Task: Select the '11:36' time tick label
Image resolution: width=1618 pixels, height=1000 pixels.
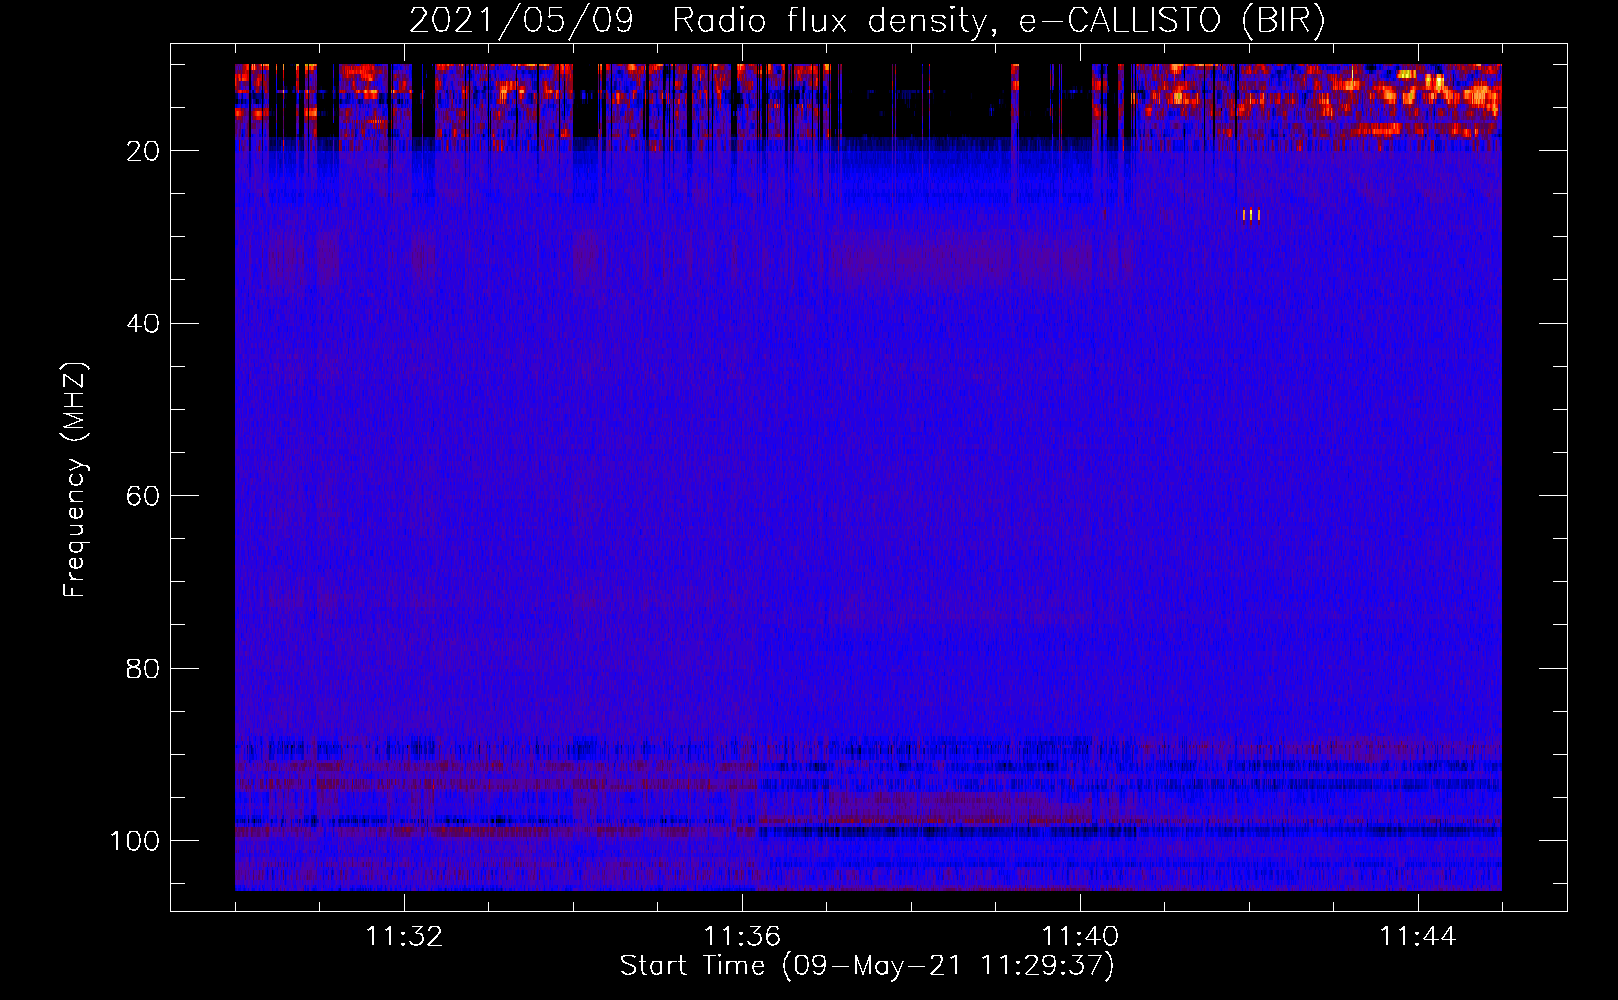Action: click(x=742, y=937)
